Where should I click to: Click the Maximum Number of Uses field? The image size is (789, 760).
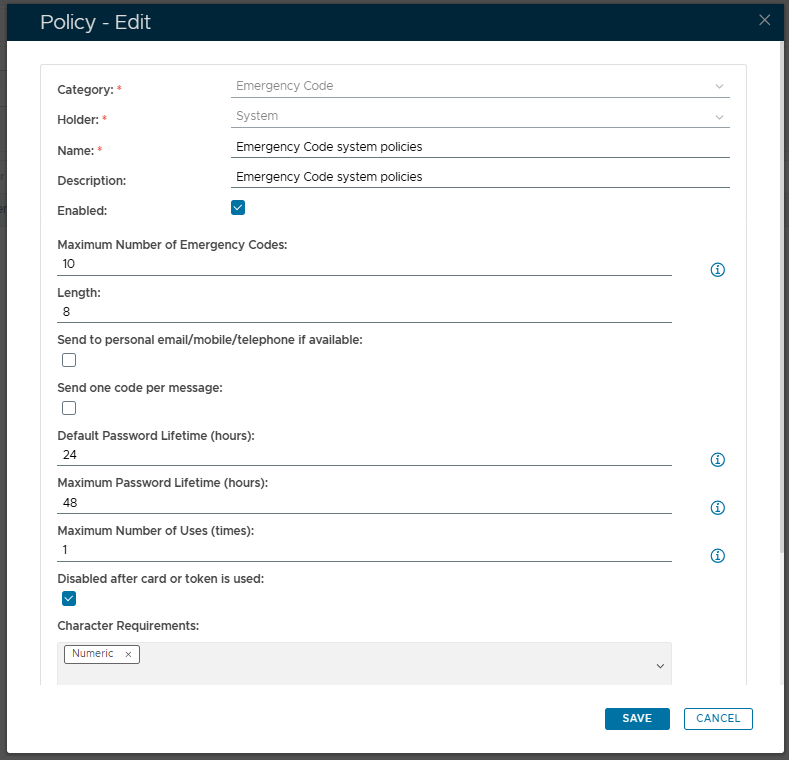pos(364,550)
